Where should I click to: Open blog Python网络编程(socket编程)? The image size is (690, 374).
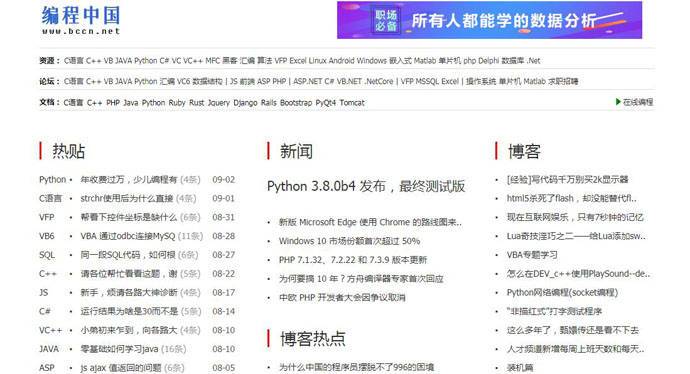coord(562,293)
